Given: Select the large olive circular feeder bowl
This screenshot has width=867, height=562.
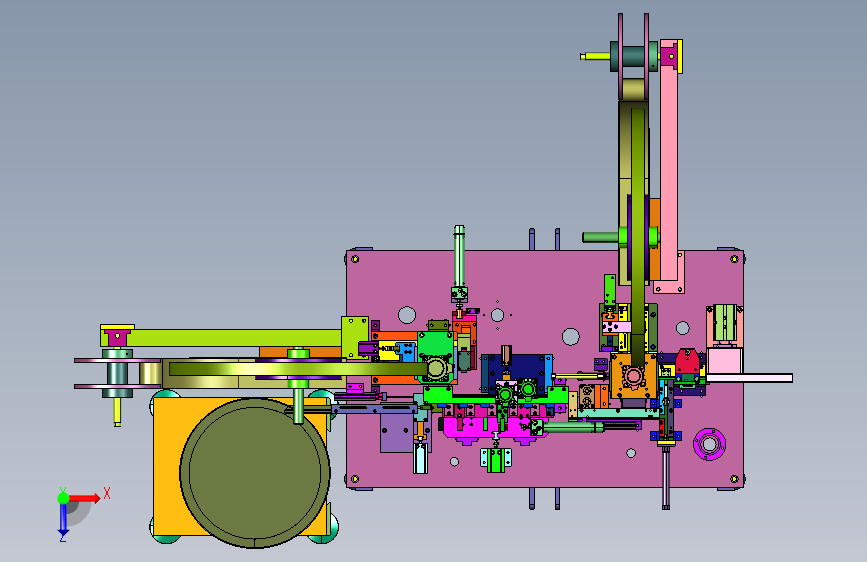Looking at the screenshot, I should click(x=255, y=473).
